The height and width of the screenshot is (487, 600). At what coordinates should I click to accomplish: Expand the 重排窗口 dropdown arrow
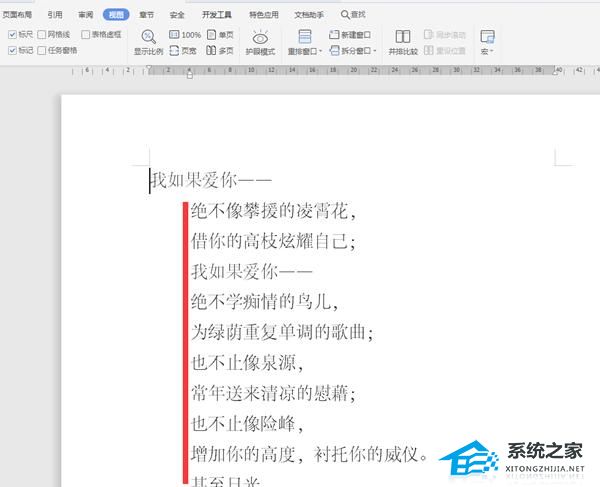click(x=320, y=51)
